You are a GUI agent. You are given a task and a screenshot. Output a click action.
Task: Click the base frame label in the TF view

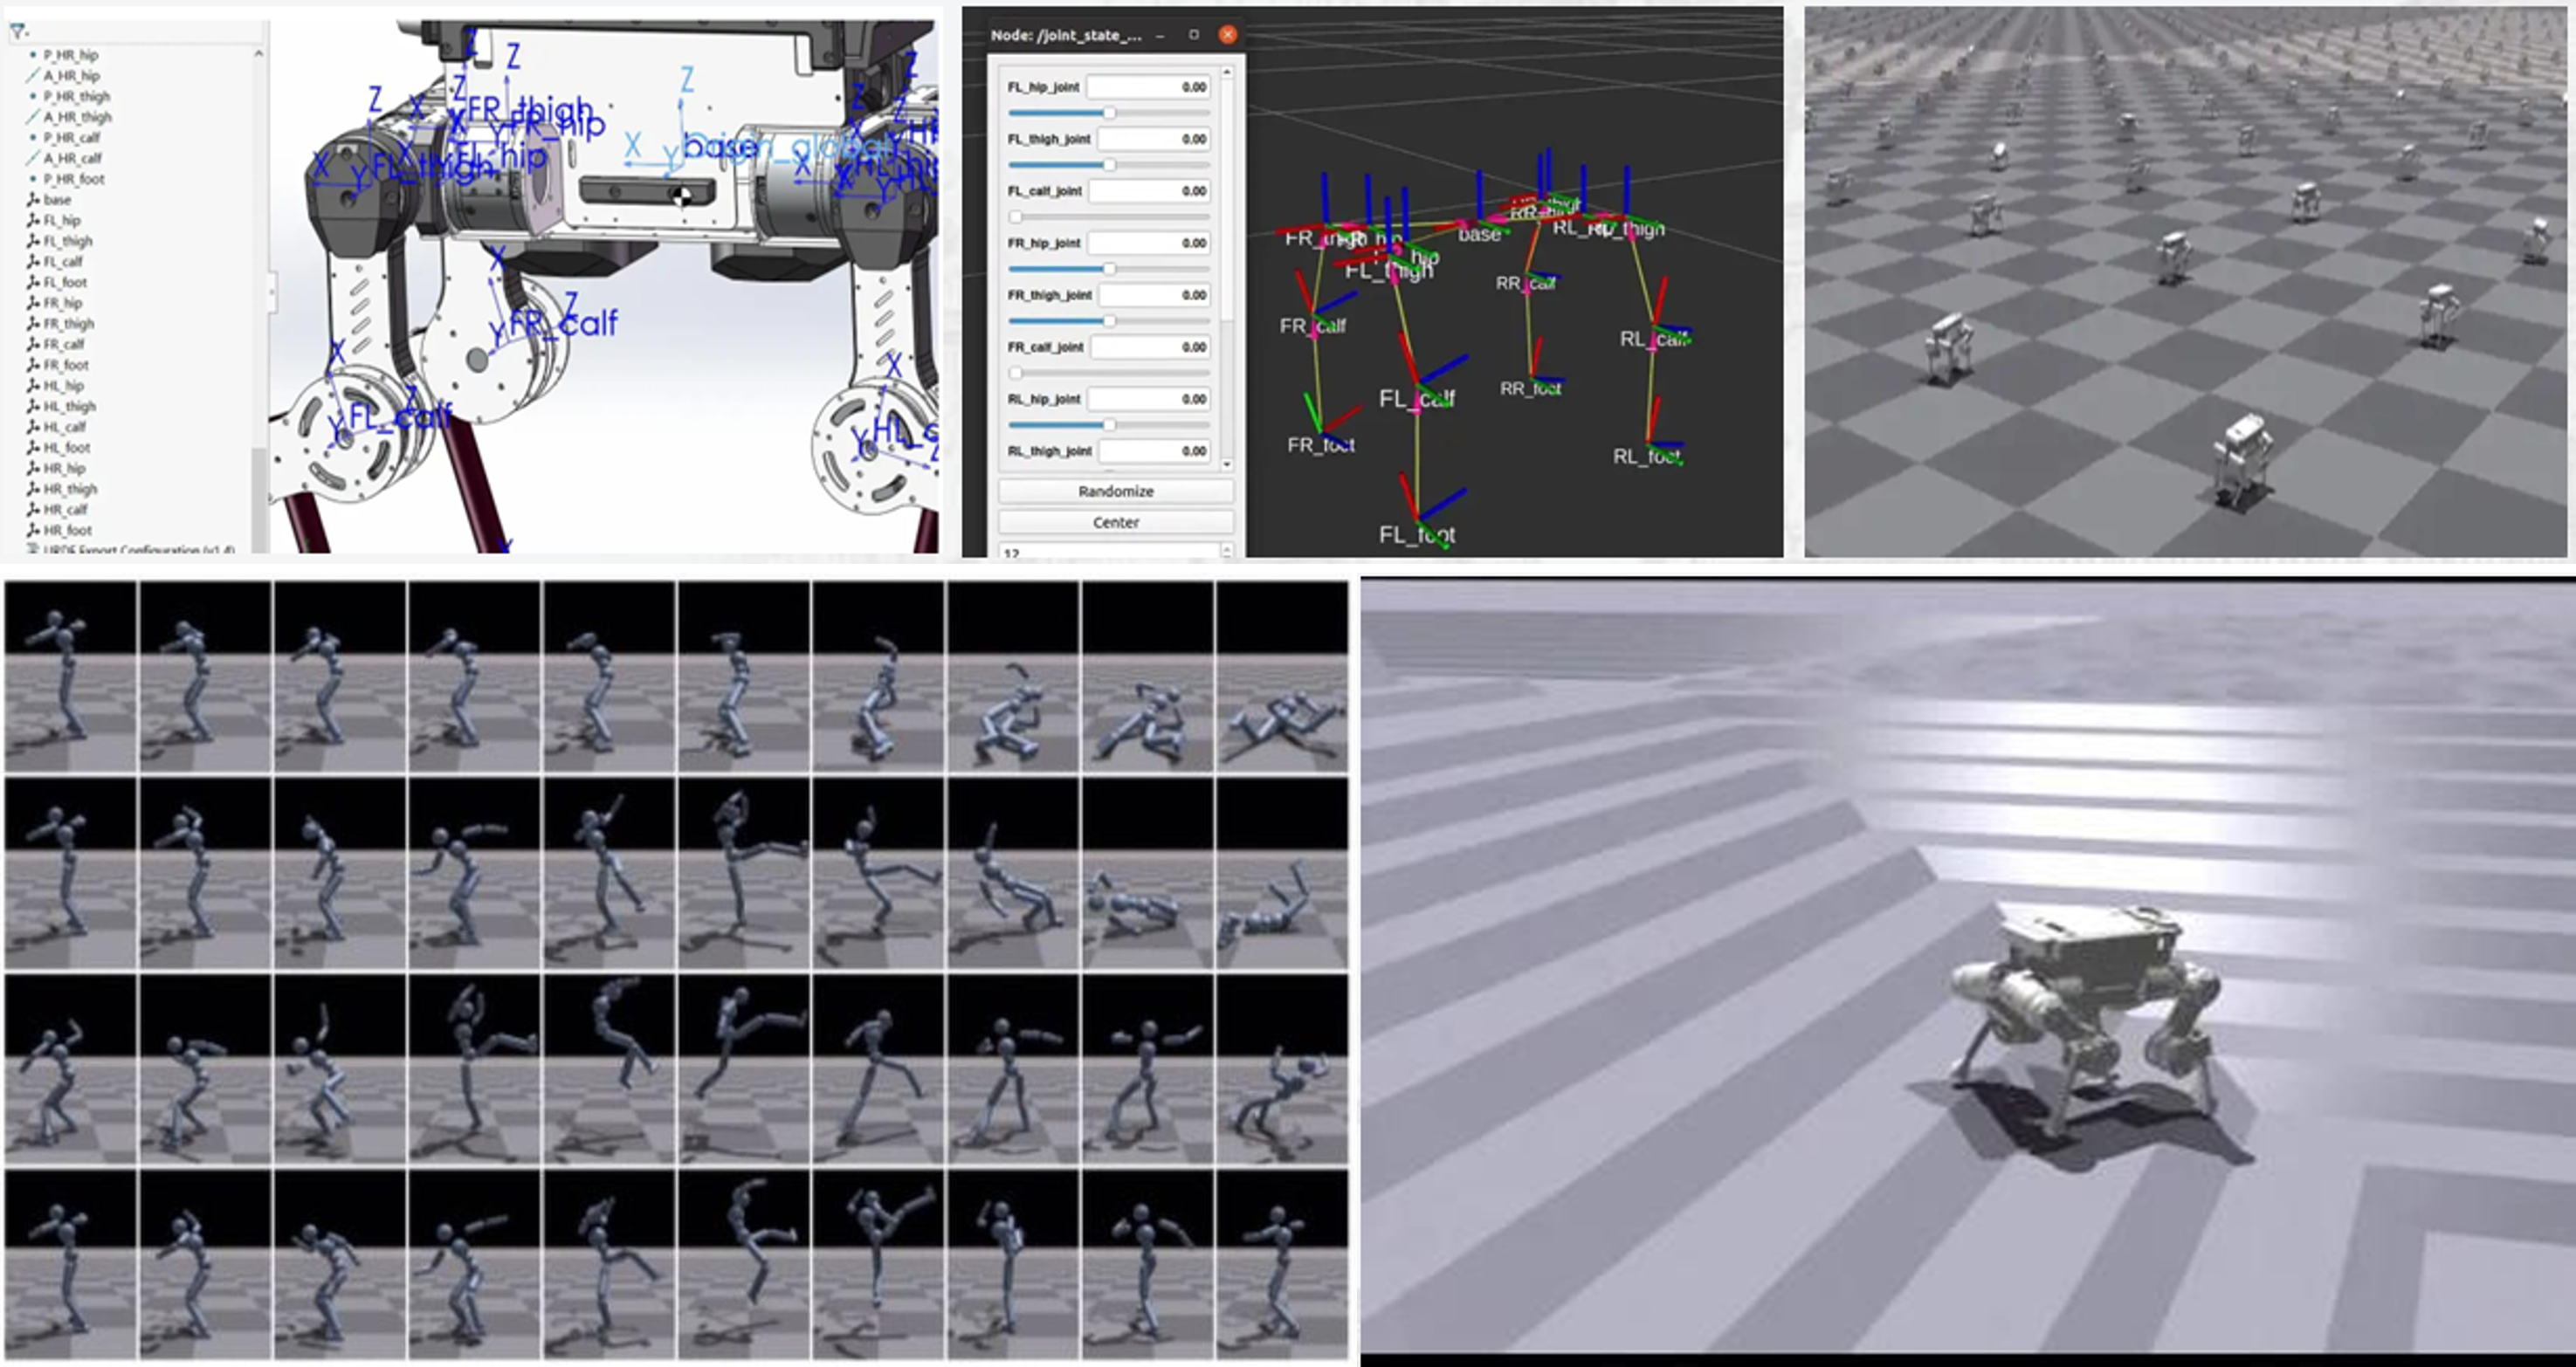pyautogui.click(x=1479, y=234)
